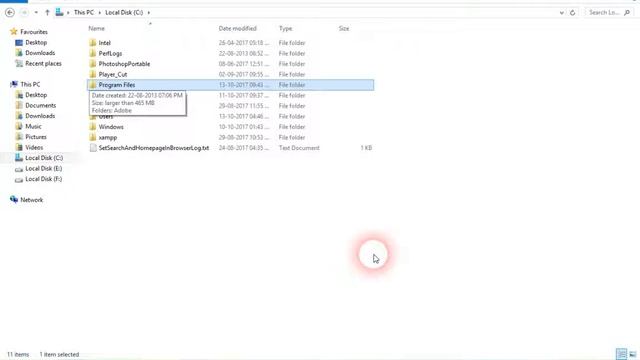Click the text document icon of SetSearchAndHomepageInBrowserLog.txt

tap(93, 148)
